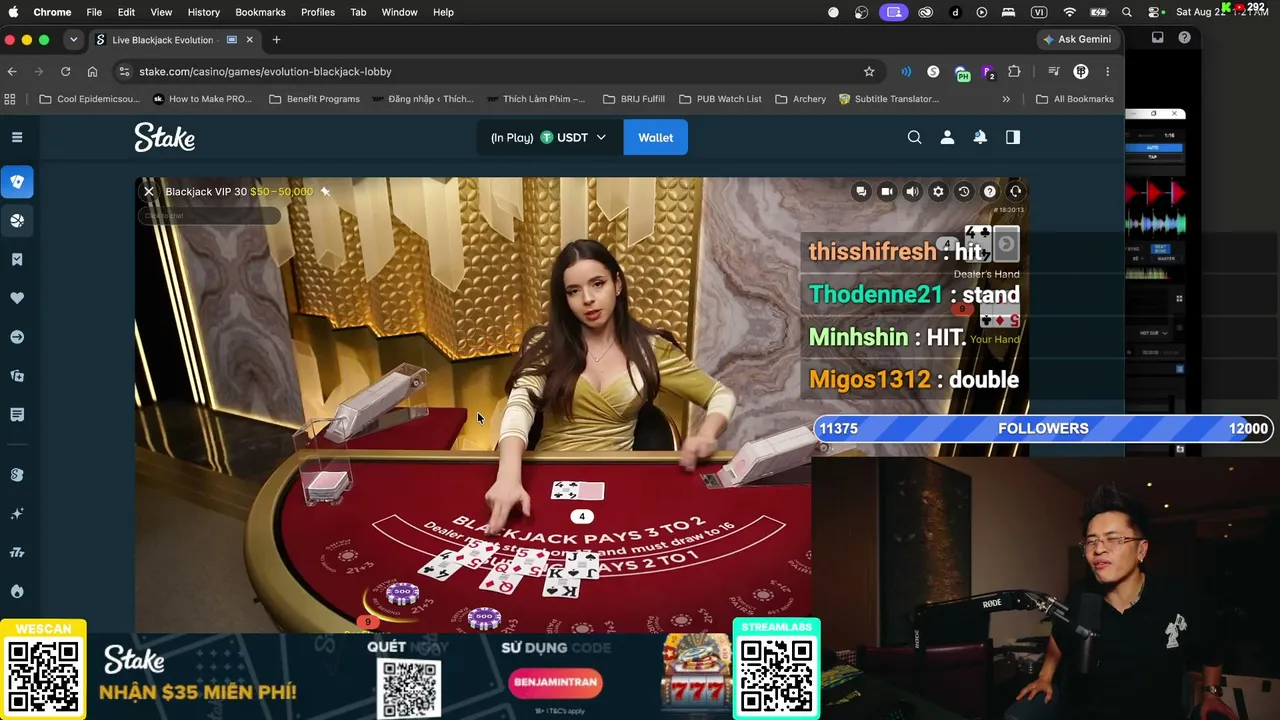Open Stake notifications bell

980,137
